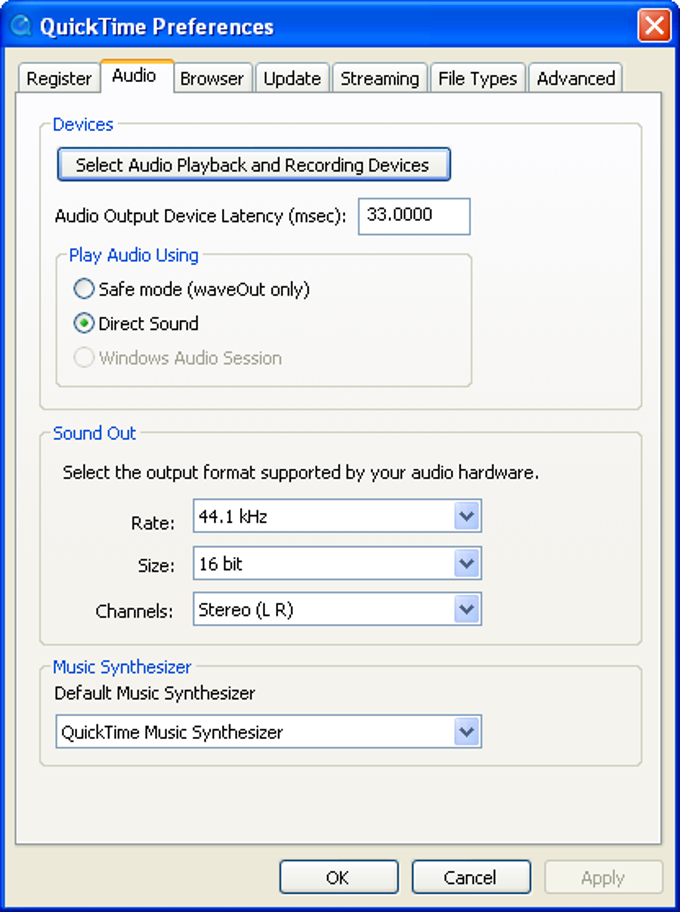Image resolution: width=680 pixels, height=912 pixels.
Task: Close the QuickTime Preferences window
Action: [x=654, y=26]
